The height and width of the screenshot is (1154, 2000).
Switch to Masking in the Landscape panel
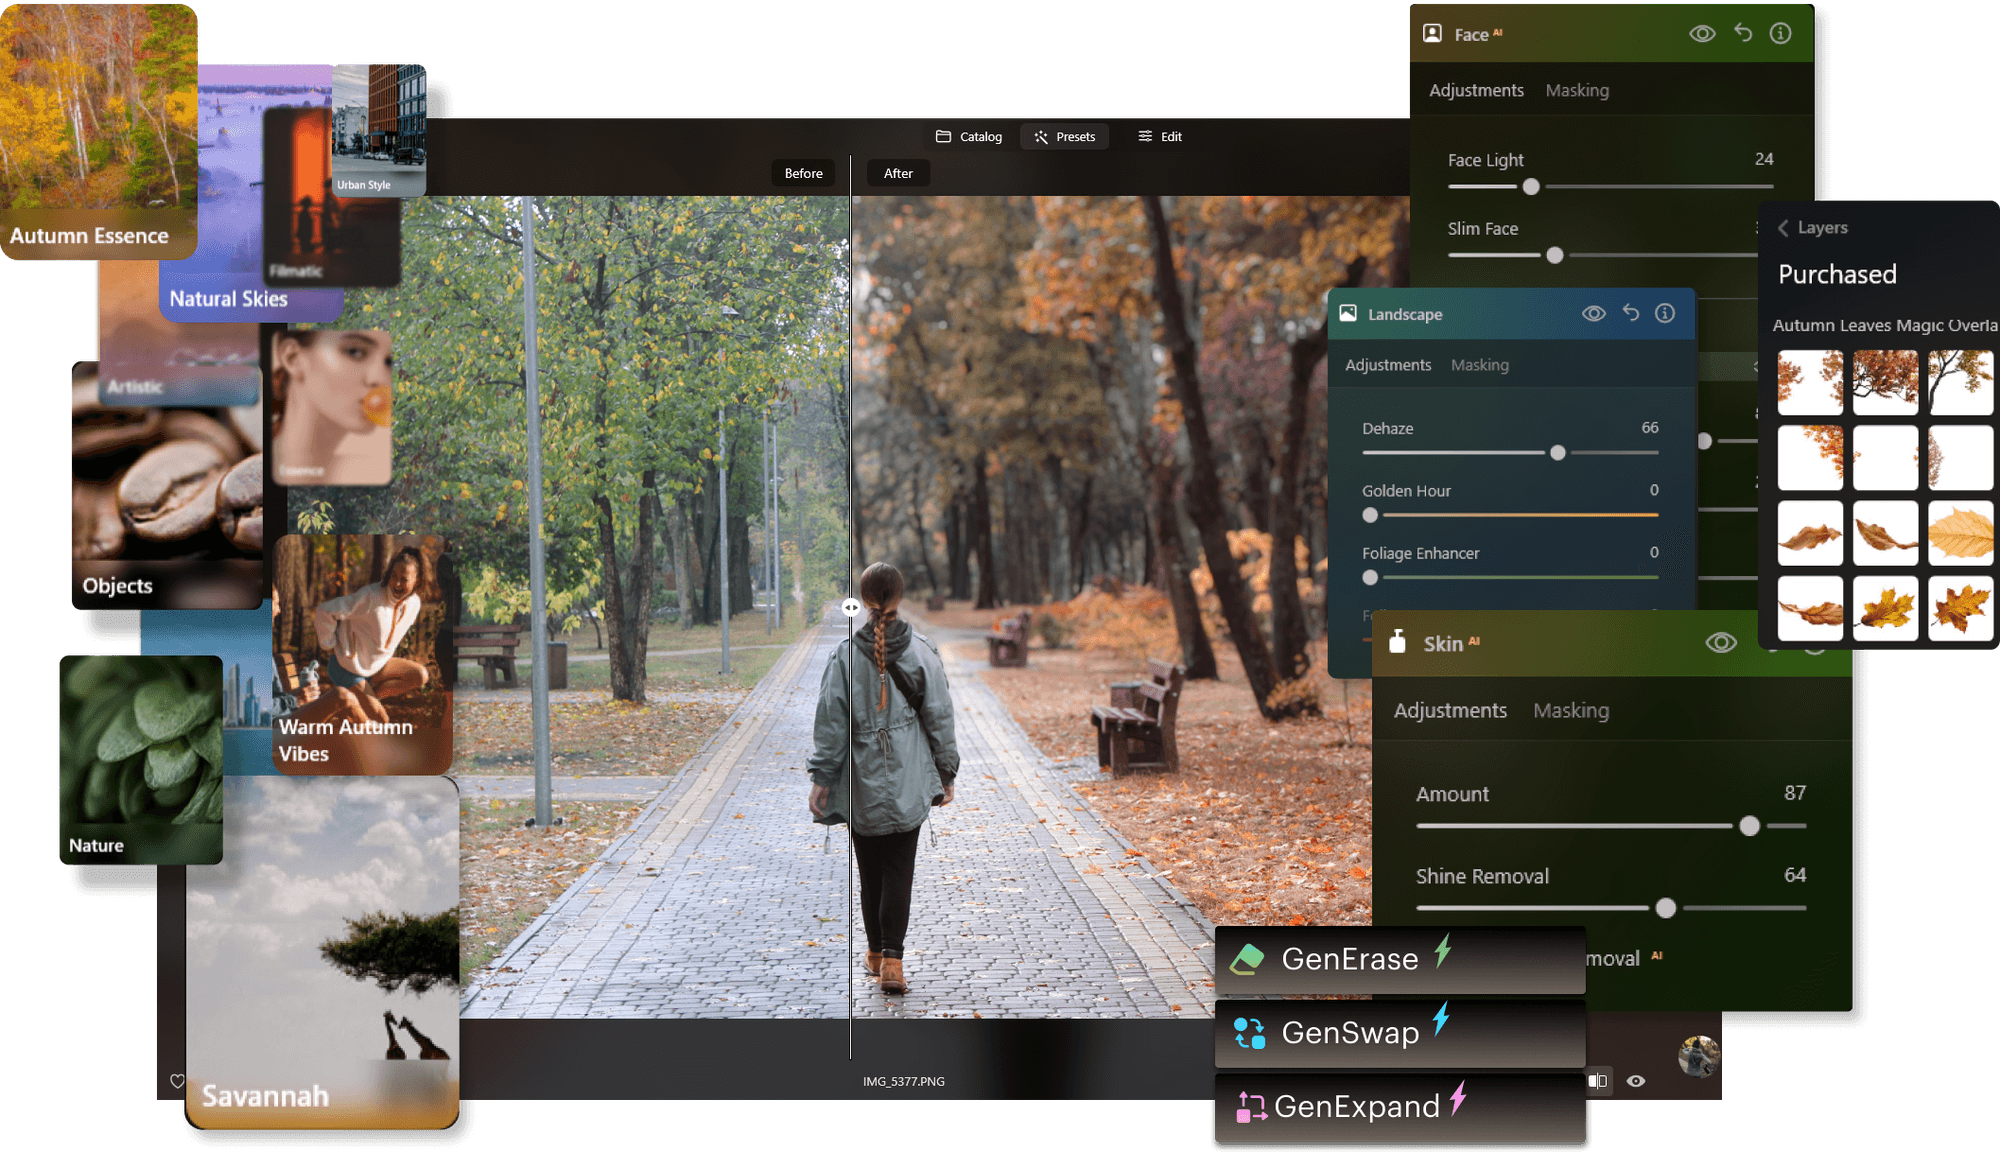pyautogui.click(x=1480, y=365)
